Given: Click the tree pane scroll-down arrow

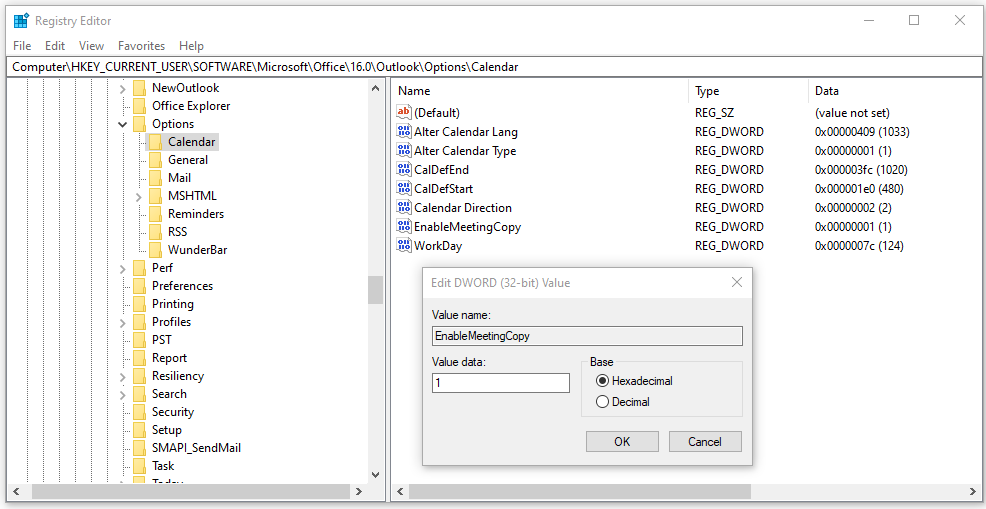Looking at the screenshot, I should point(375,475).
